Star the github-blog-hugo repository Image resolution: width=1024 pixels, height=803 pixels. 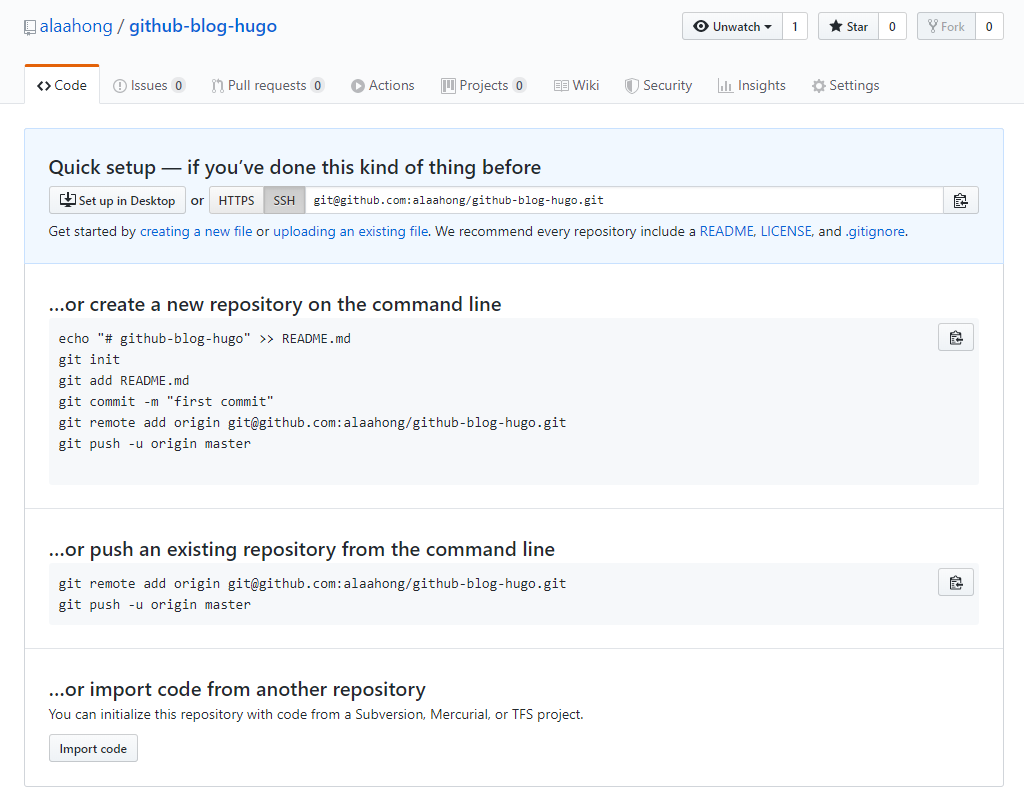[848, 27]
